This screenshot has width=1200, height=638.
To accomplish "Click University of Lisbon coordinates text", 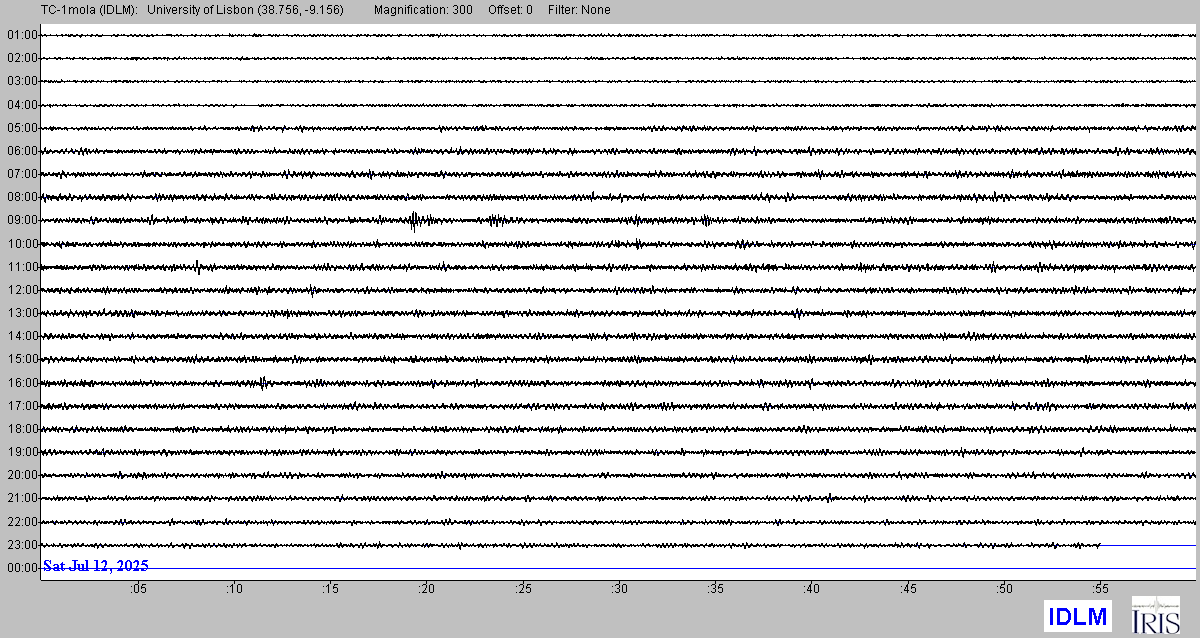I will pos(245,10).
